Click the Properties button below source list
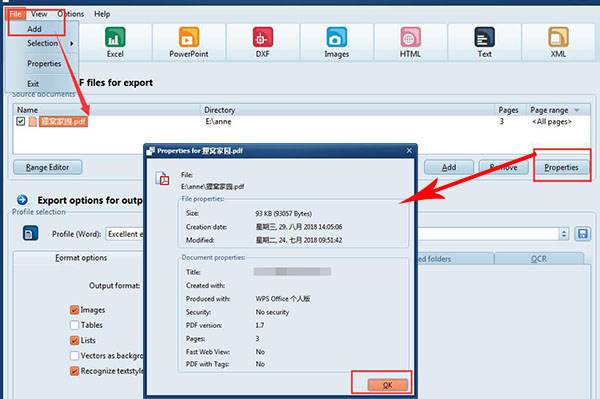Image resolution: width=600 pixels, height=399 pixels. coord(561,167)
